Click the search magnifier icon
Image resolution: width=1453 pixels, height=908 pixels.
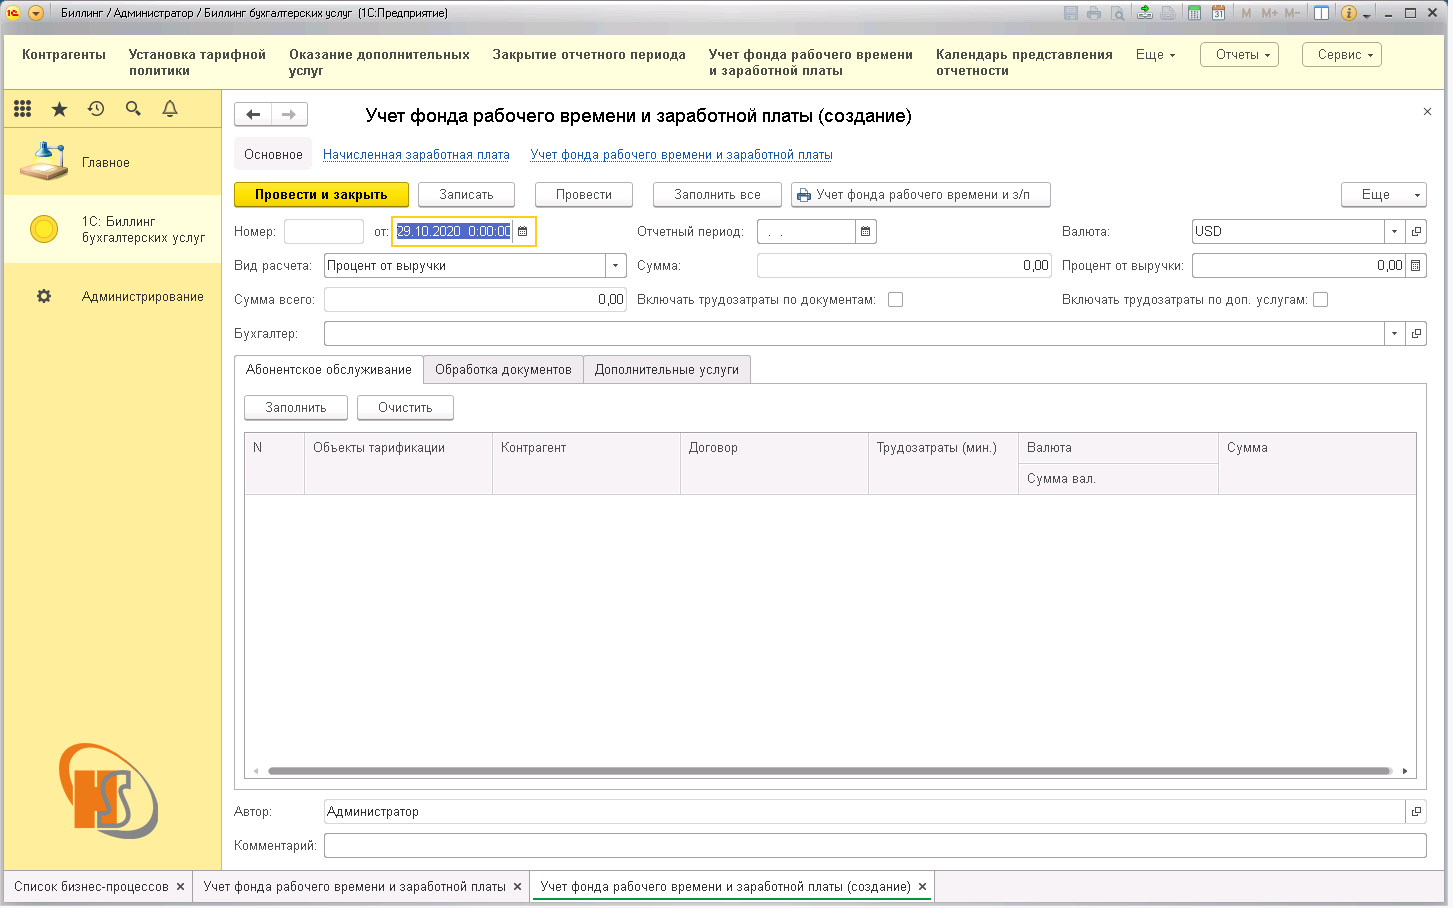pyautogui.click(x=133, y=109)
